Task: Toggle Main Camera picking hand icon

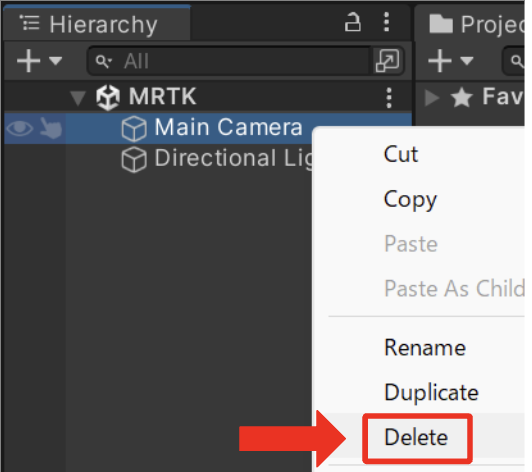Action: coord(51,128)
